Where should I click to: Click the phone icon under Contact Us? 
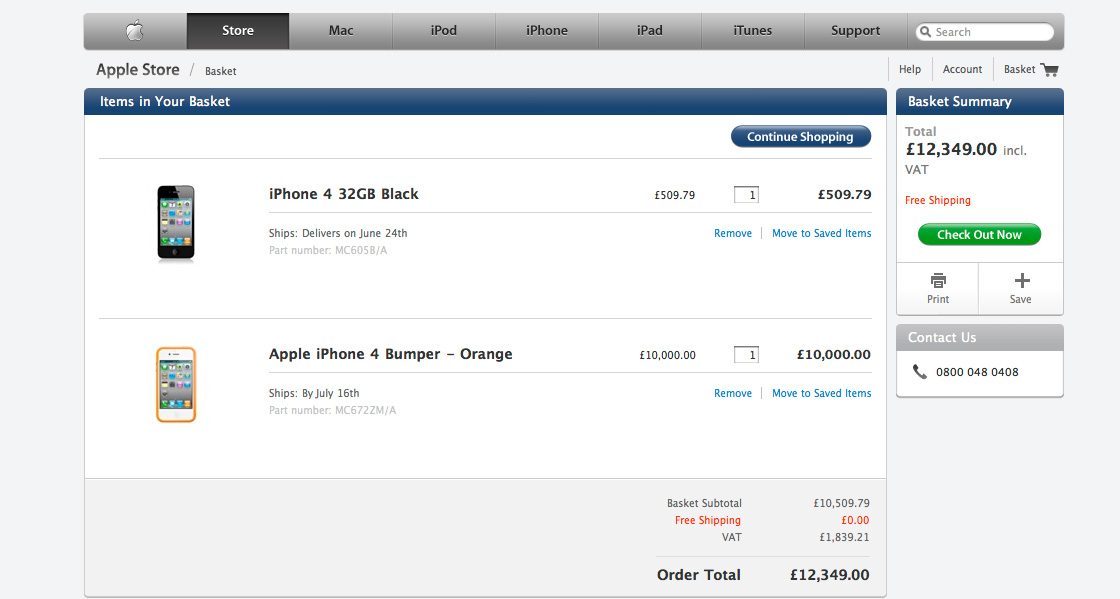pyautogui.click(x=919, y=372)
